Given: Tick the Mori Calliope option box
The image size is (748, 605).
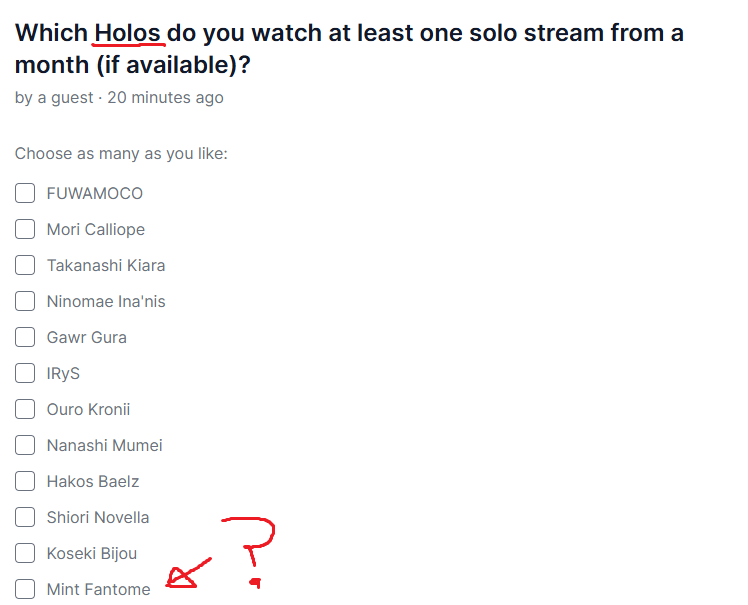Looking at the screenshot, I should 25,229.
